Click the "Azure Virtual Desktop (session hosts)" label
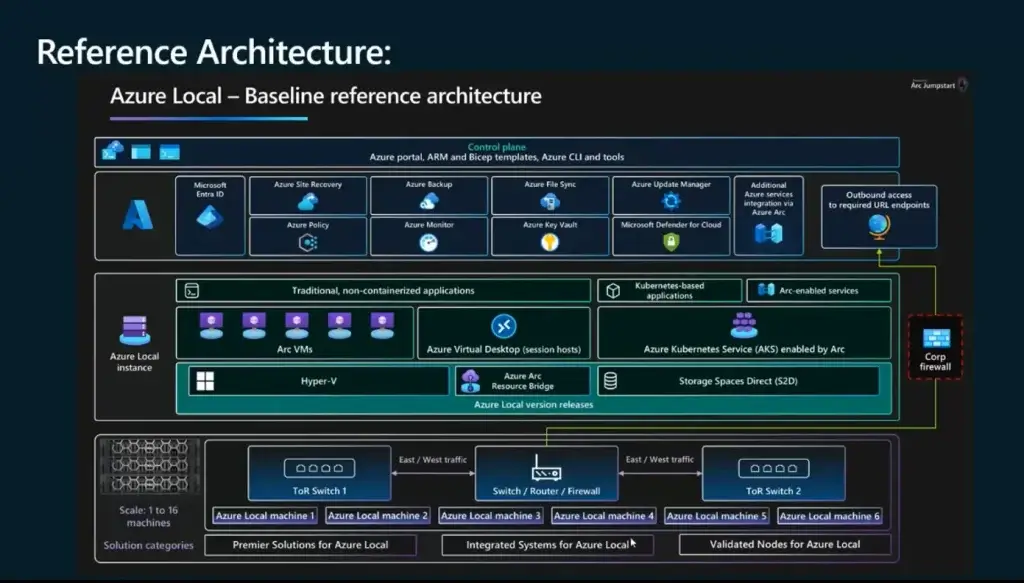The height and width of the screenshot is (583, 1024). tap(504, 349)
